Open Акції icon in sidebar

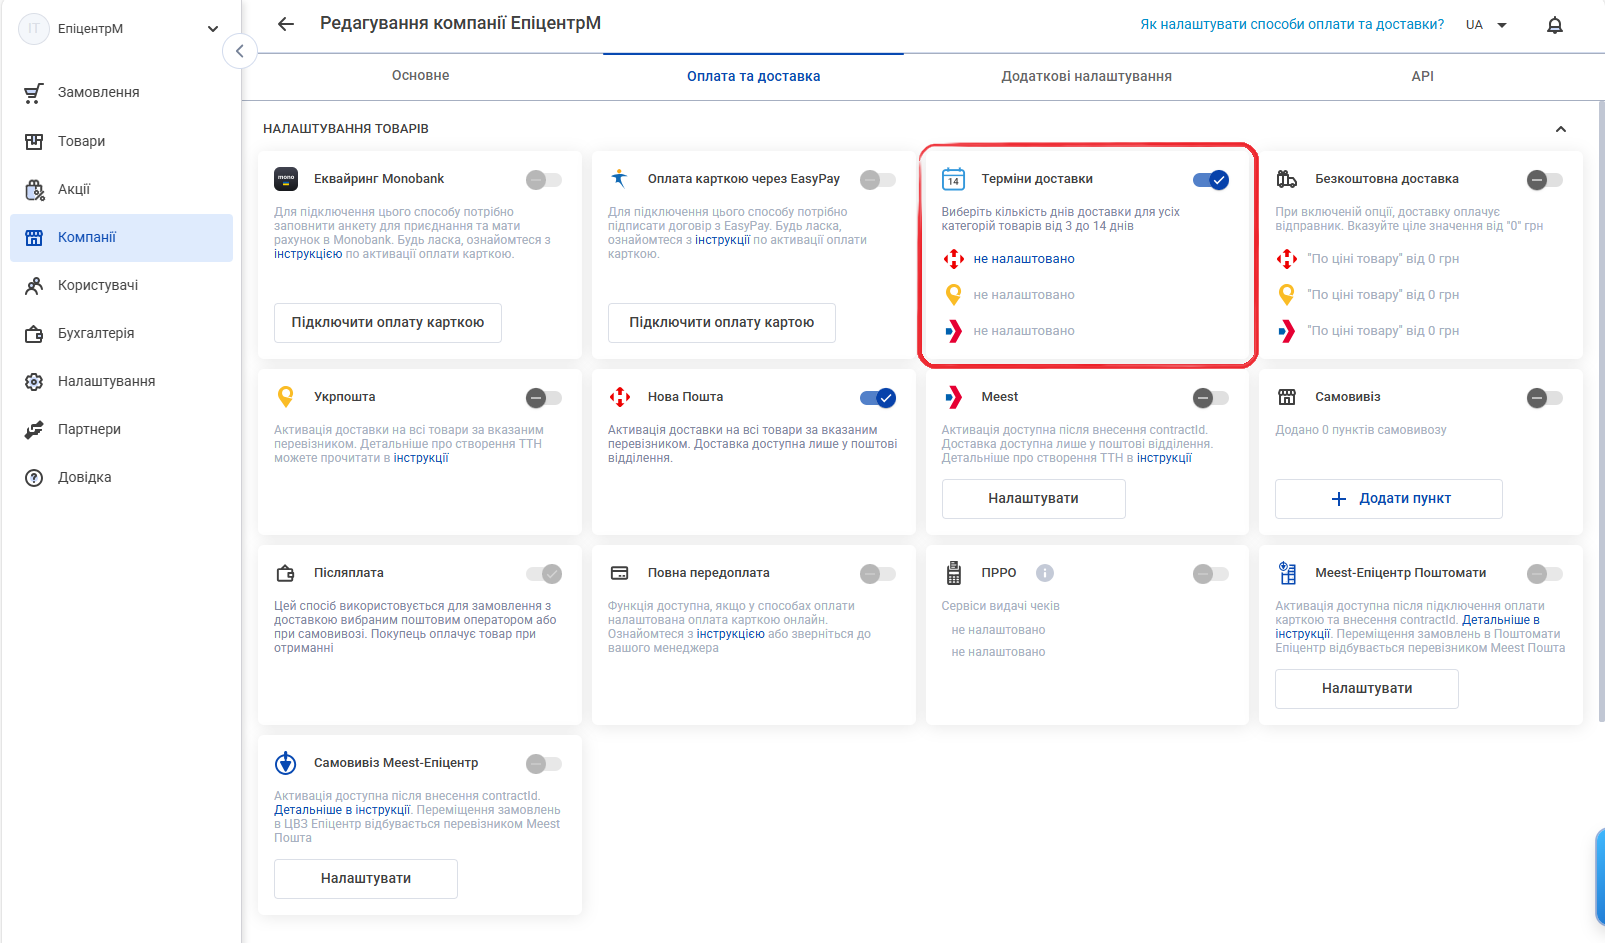34,189
